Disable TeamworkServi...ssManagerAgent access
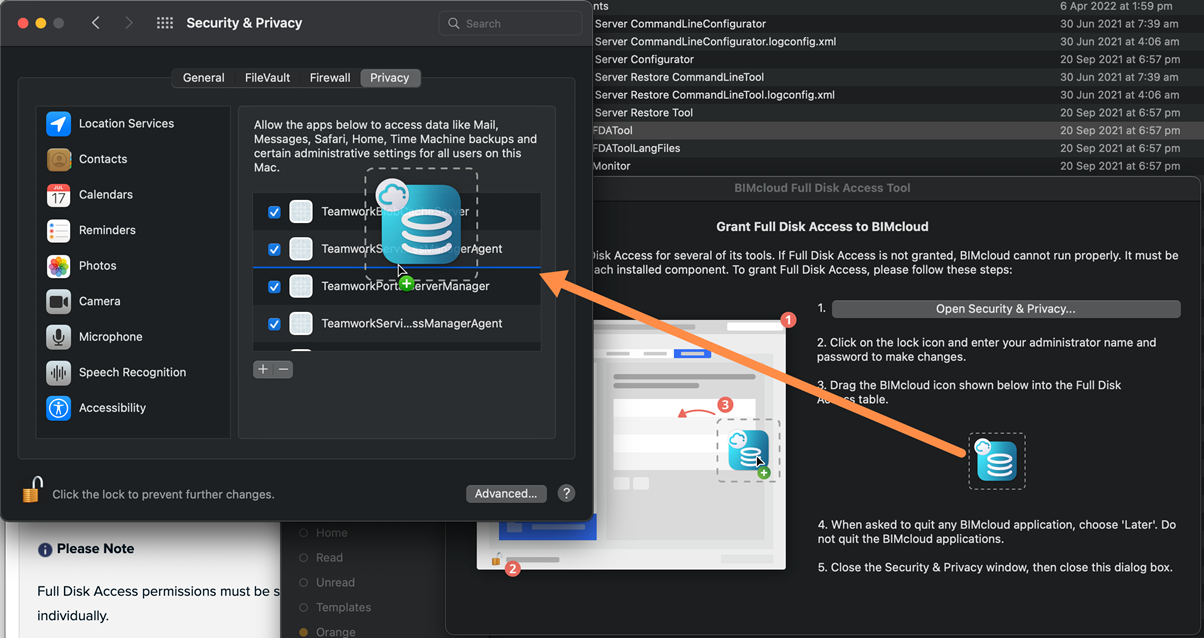Image resolution: width=1204 pixels, height=638 pixels. [x=273, y=323]
